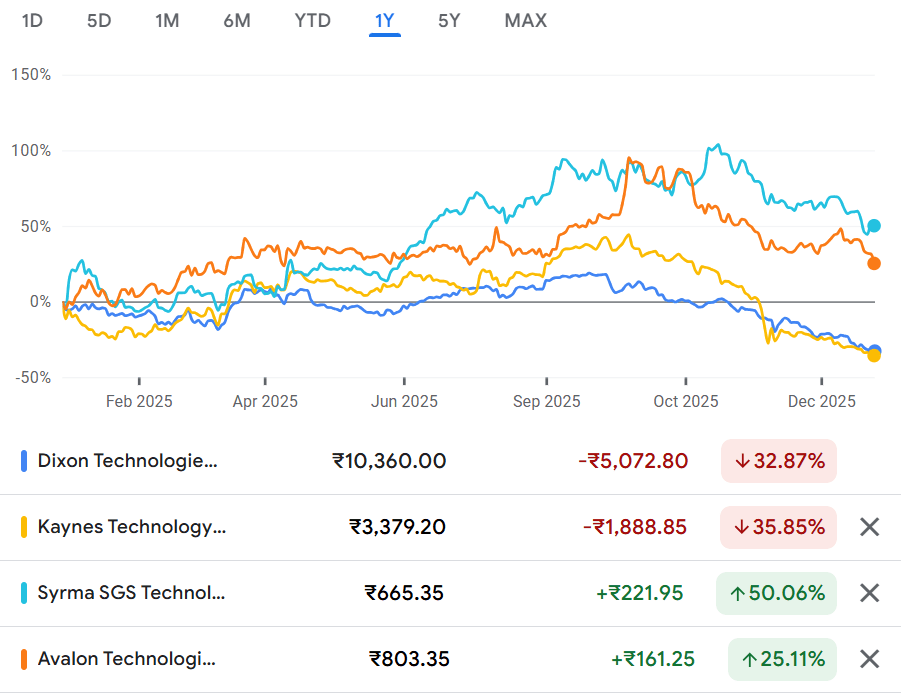Screen dimensions: 914x694
Task: Switch chart to 6M range
Action: coord(237,21)
